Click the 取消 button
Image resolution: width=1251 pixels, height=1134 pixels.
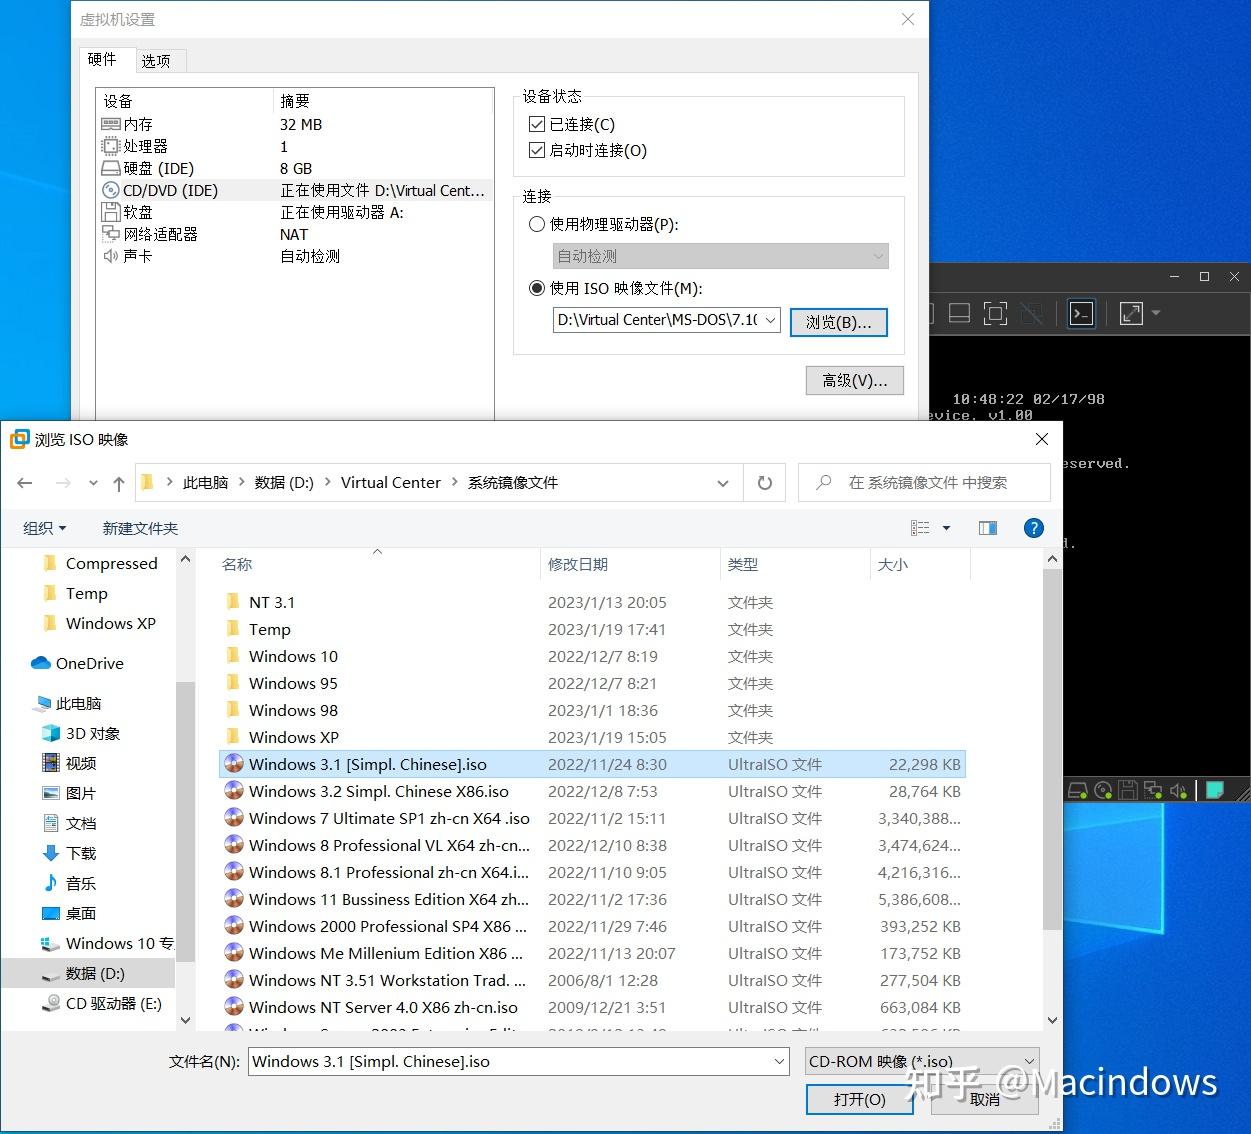click(985, 1099)
